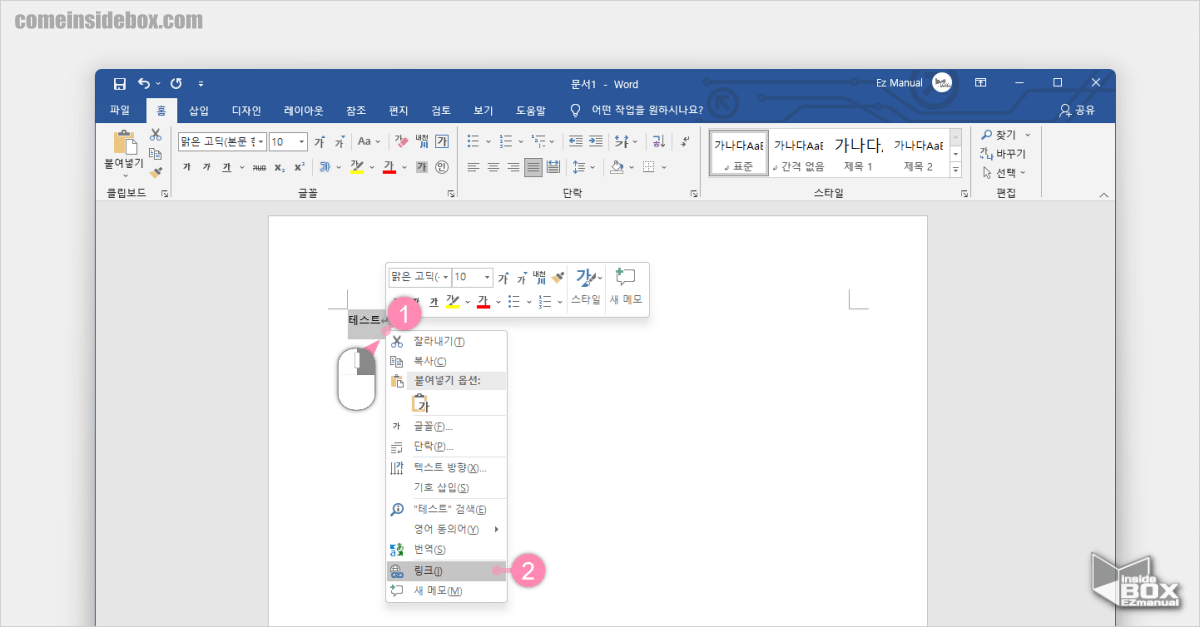Click the bulleted list icon
Screen dimensions: 1200x627
pos(474,140)
